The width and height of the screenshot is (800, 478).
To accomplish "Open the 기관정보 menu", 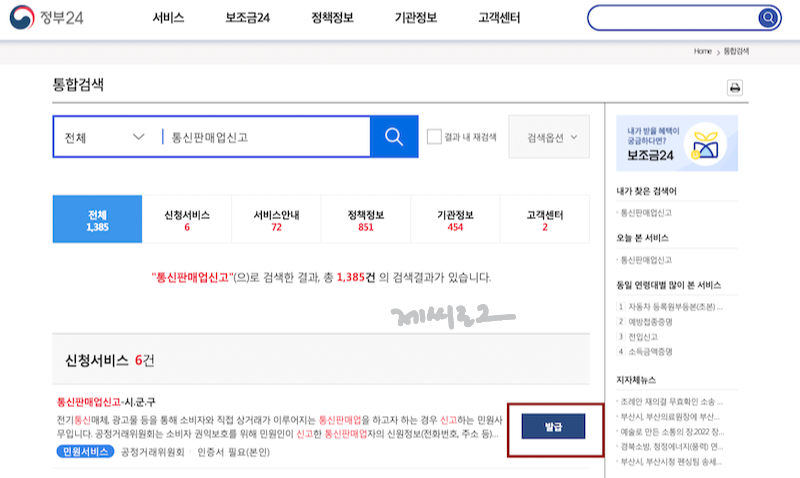I will pyautogui.click(x=416, y=18).
